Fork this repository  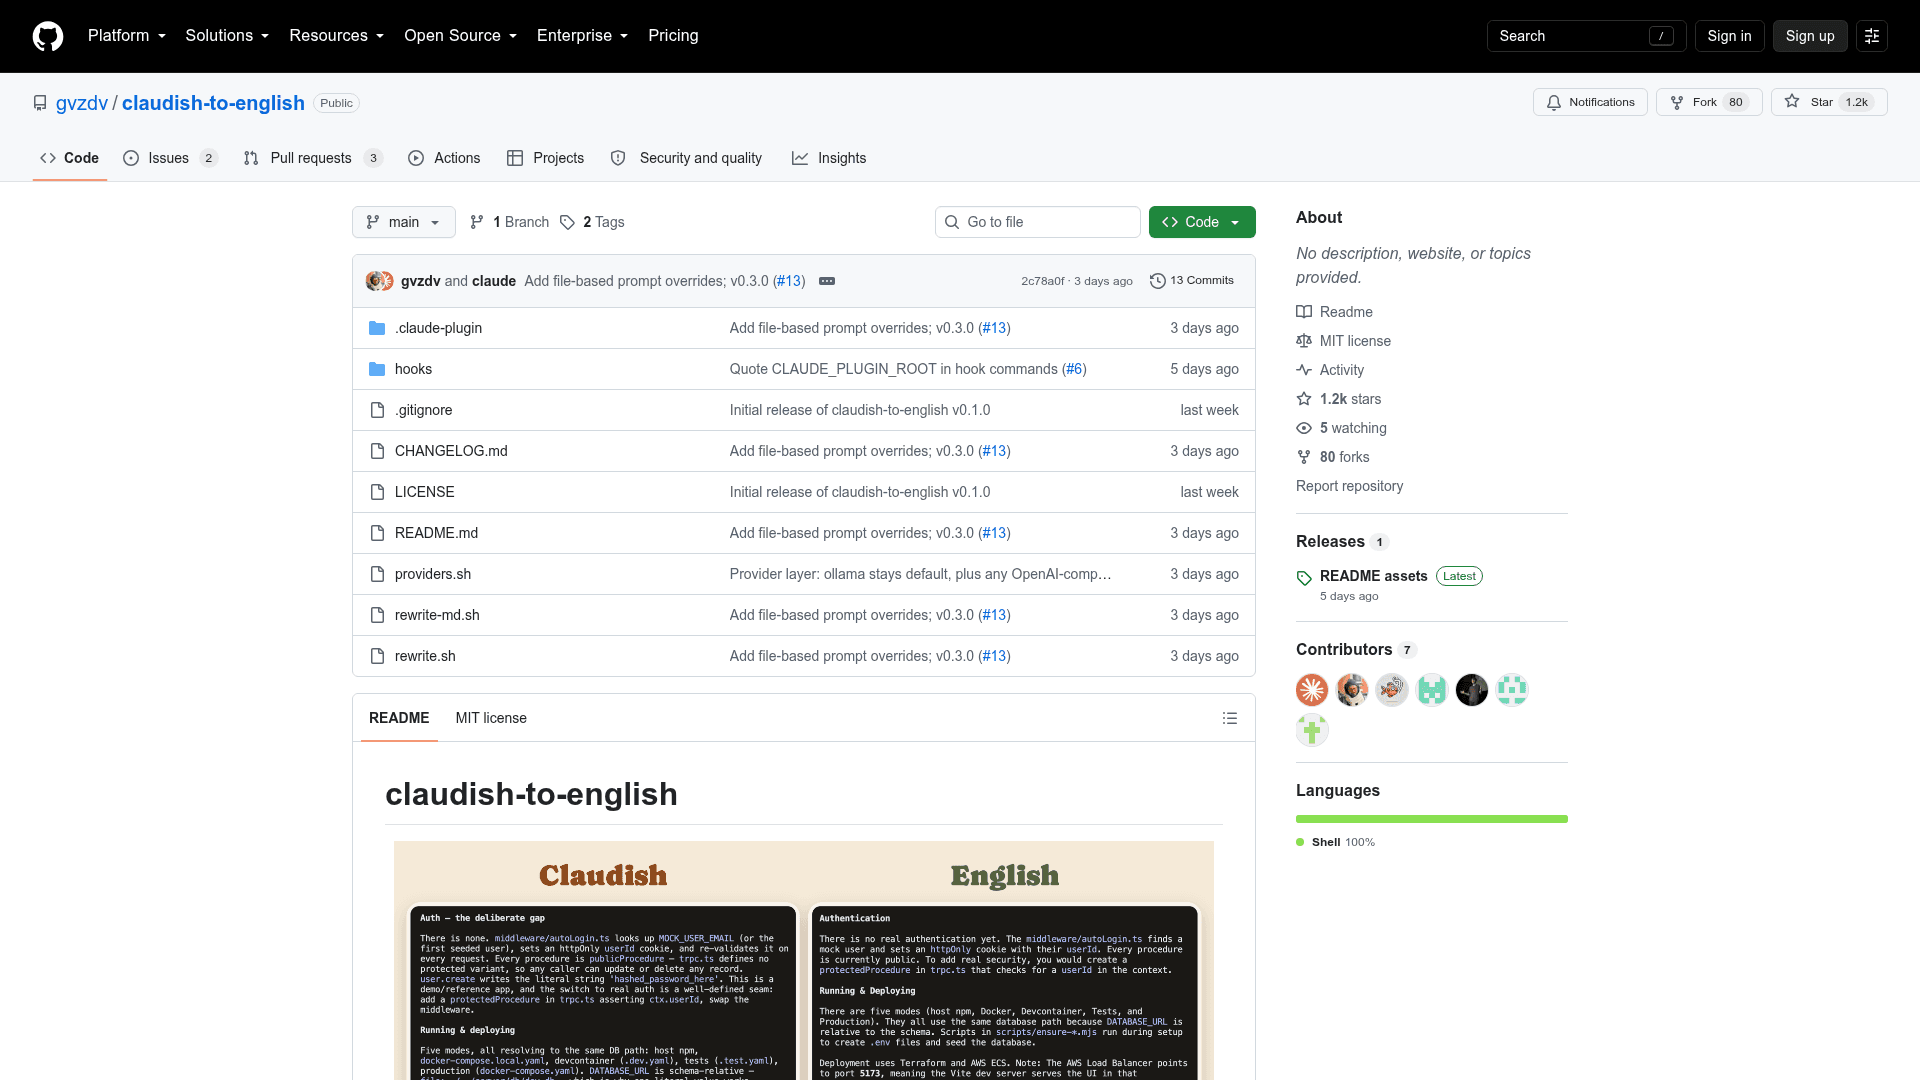click(1709, 102)
